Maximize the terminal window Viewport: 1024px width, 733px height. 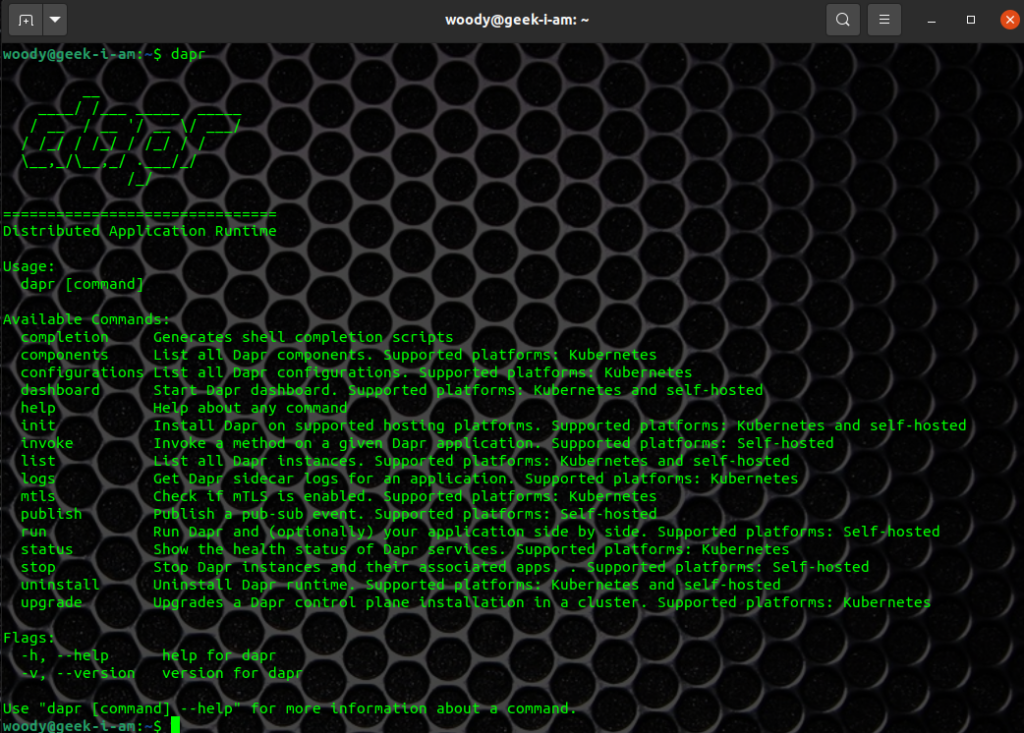point(970,20)
